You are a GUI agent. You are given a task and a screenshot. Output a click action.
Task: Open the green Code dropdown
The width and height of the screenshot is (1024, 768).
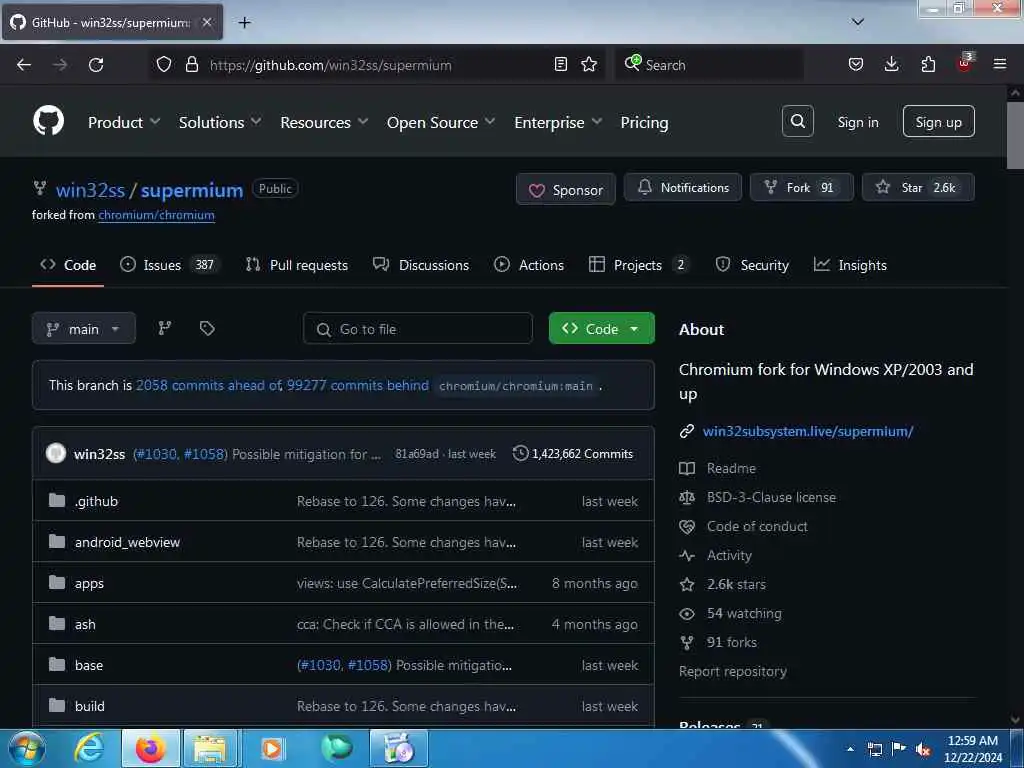click(x=601, y=328)
